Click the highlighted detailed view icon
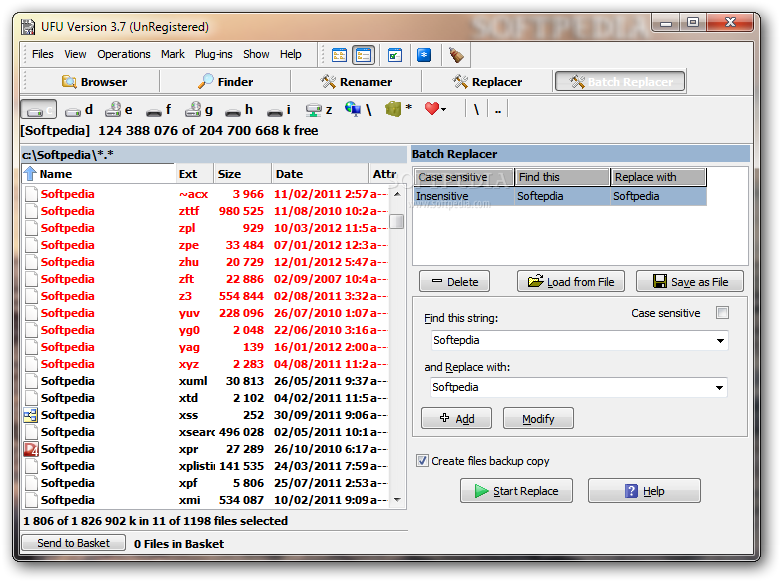 [364, 55]
